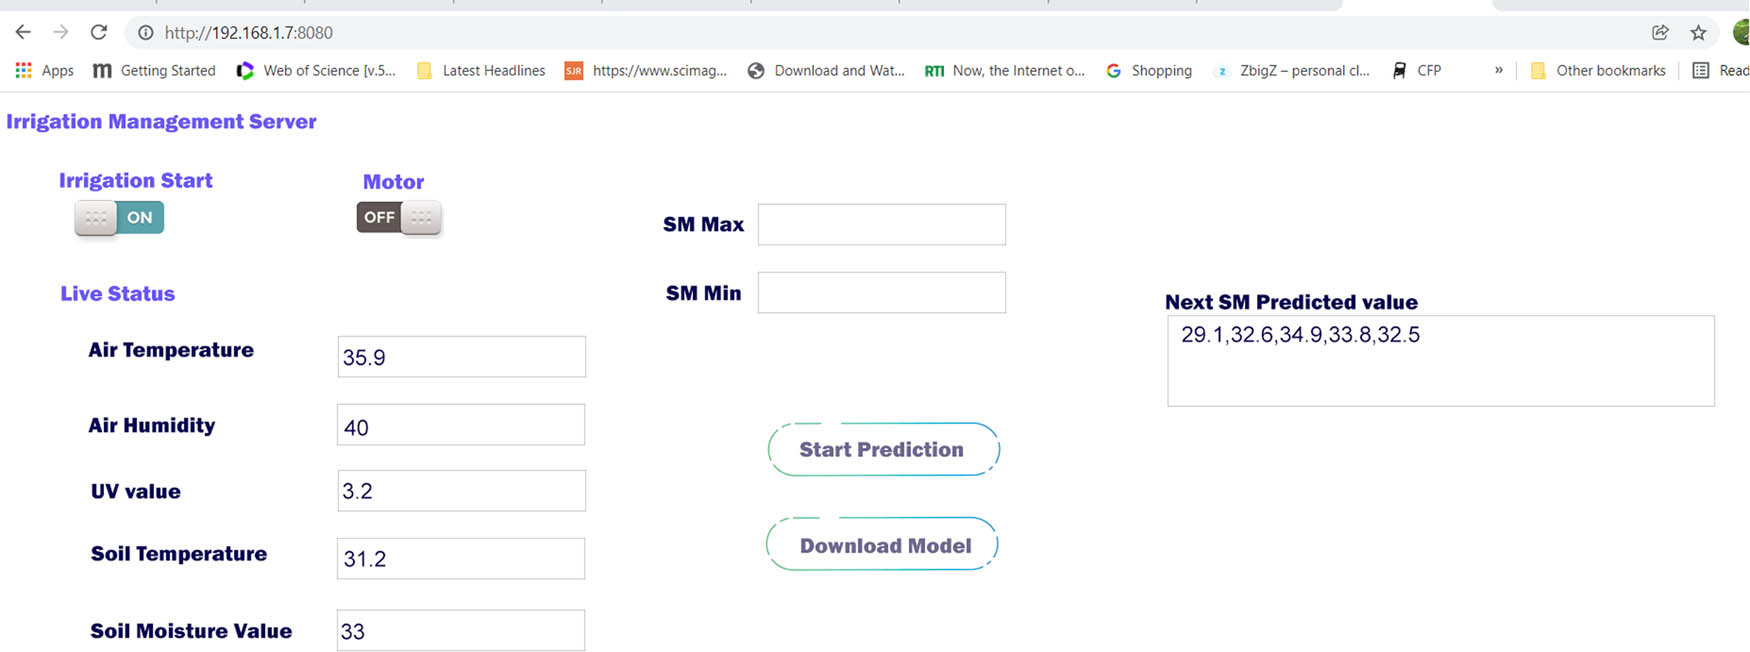
Task: Toggle the Irrigation Start switch
Action: [119, 217]
